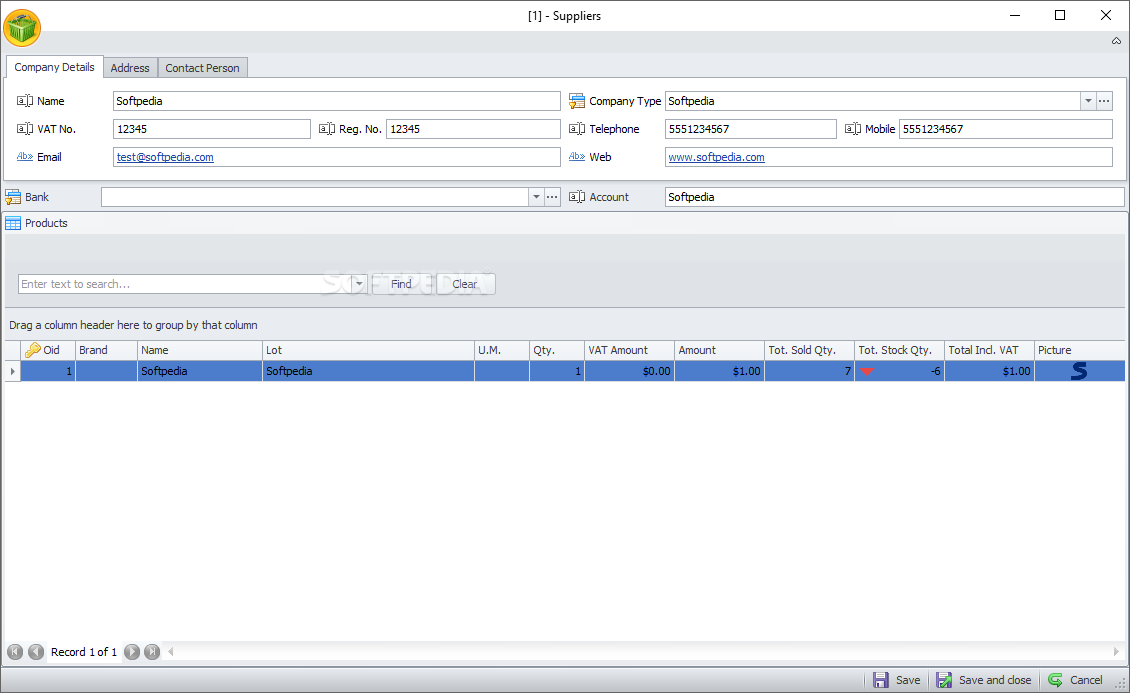Sort by the Brand column header
Viewport: 1130px width, 693px height.
pos(106,350)
